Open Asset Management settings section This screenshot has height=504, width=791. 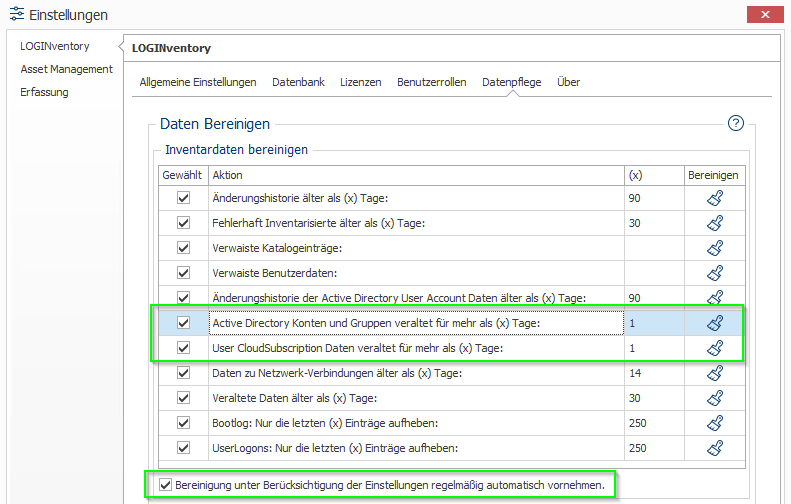click(x=67, y=69)
